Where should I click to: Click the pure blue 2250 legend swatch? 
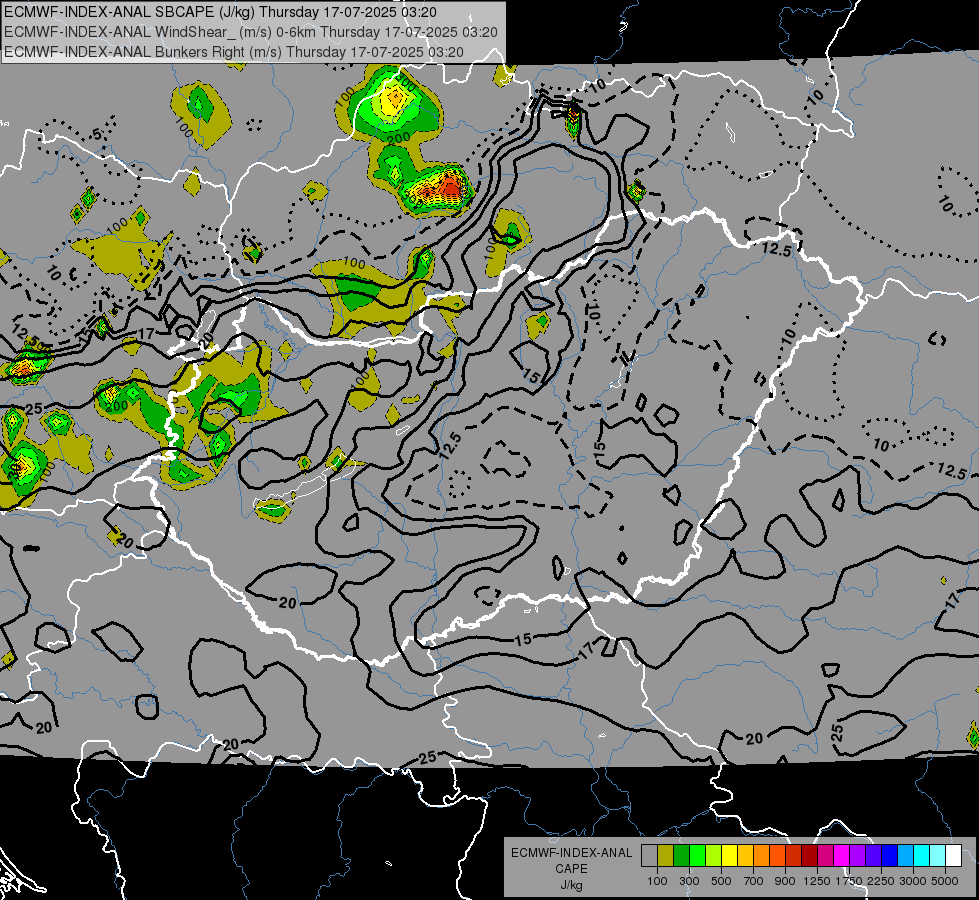click(x=890, y=856)
